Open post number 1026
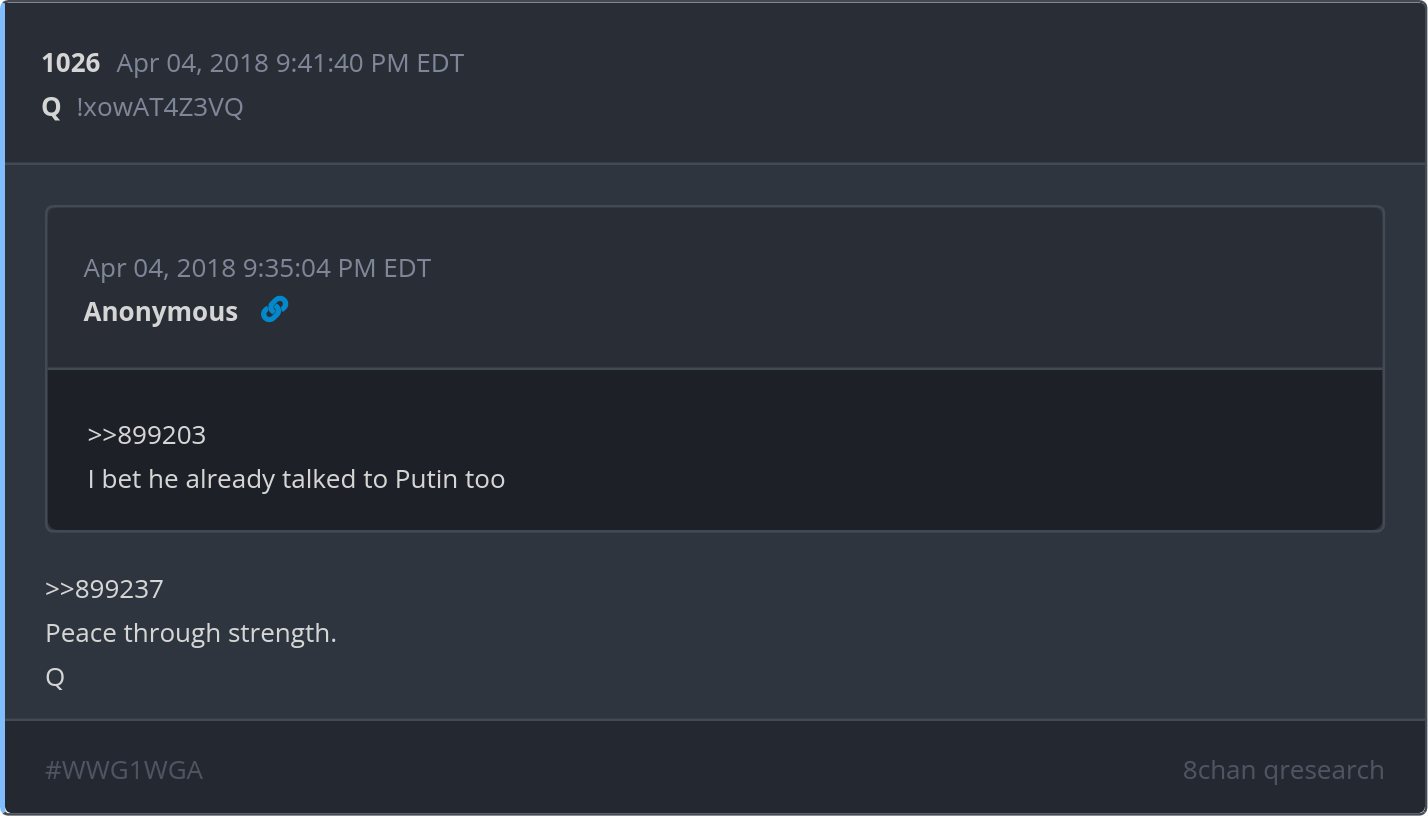This screenshot has width=1428, height=816. [71, 64]
